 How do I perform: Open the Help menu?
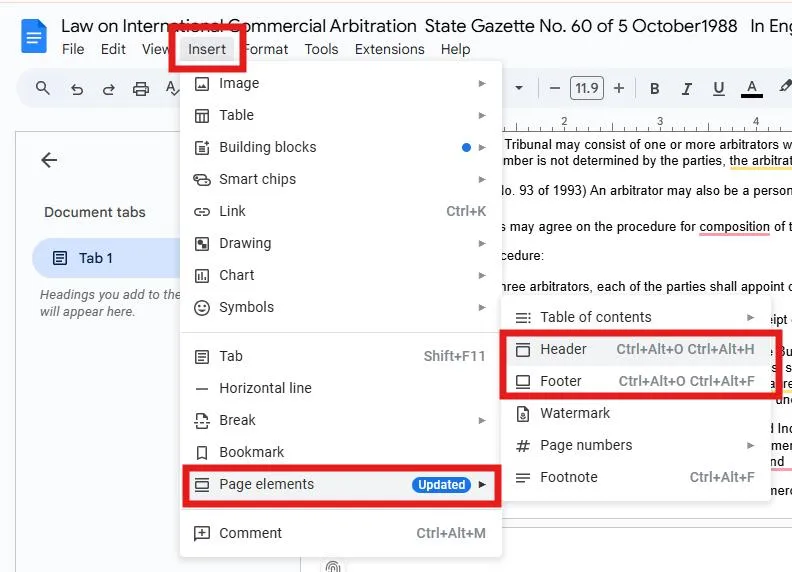click(455, 49)
